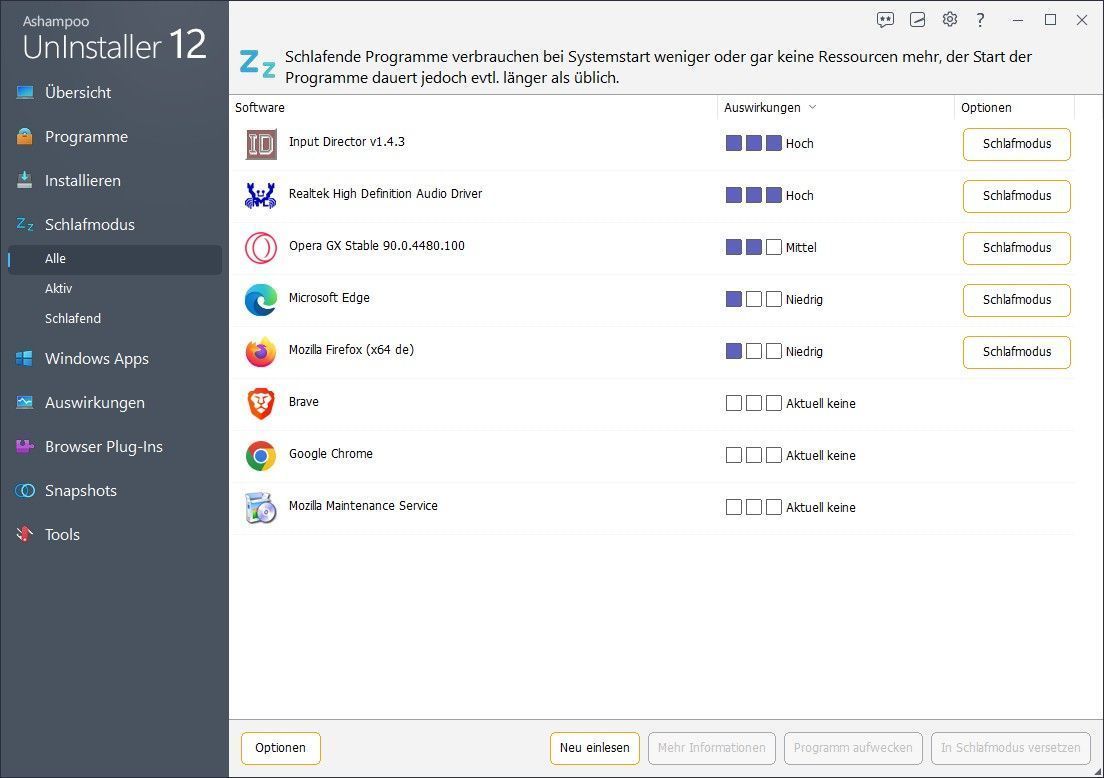The height and width of the screenshot is (778, 1104).
Task: Open Auswirkungen column sort dropdown arrow
Action: coord(812,108)
